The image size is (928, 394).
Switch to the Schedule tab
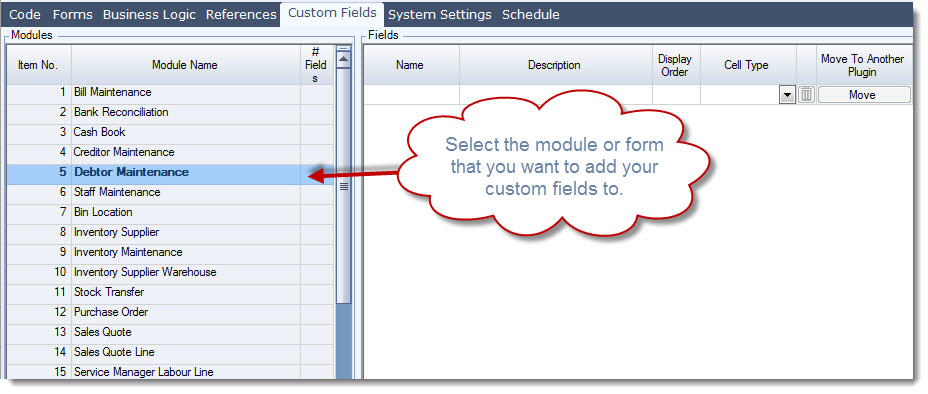(531, 15)
